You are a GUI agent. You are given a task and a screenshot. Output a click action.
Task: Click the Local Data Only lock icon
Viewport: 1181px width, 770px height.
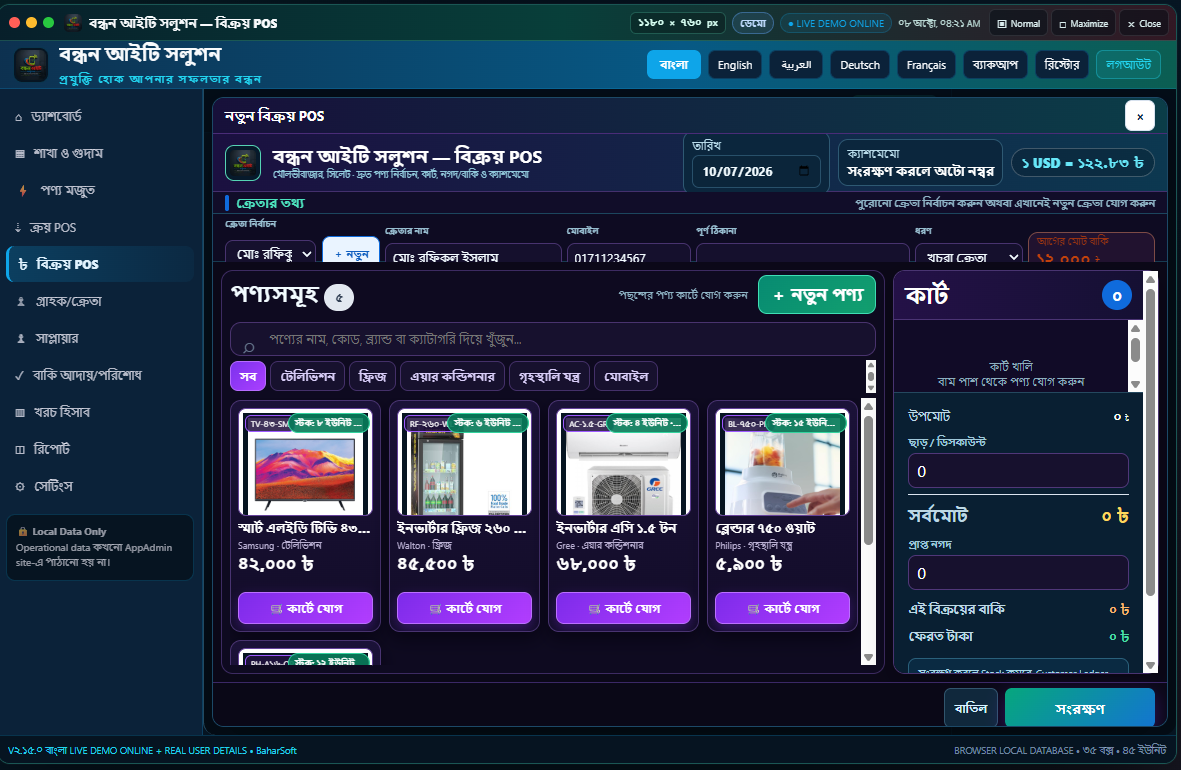point(23,531)
